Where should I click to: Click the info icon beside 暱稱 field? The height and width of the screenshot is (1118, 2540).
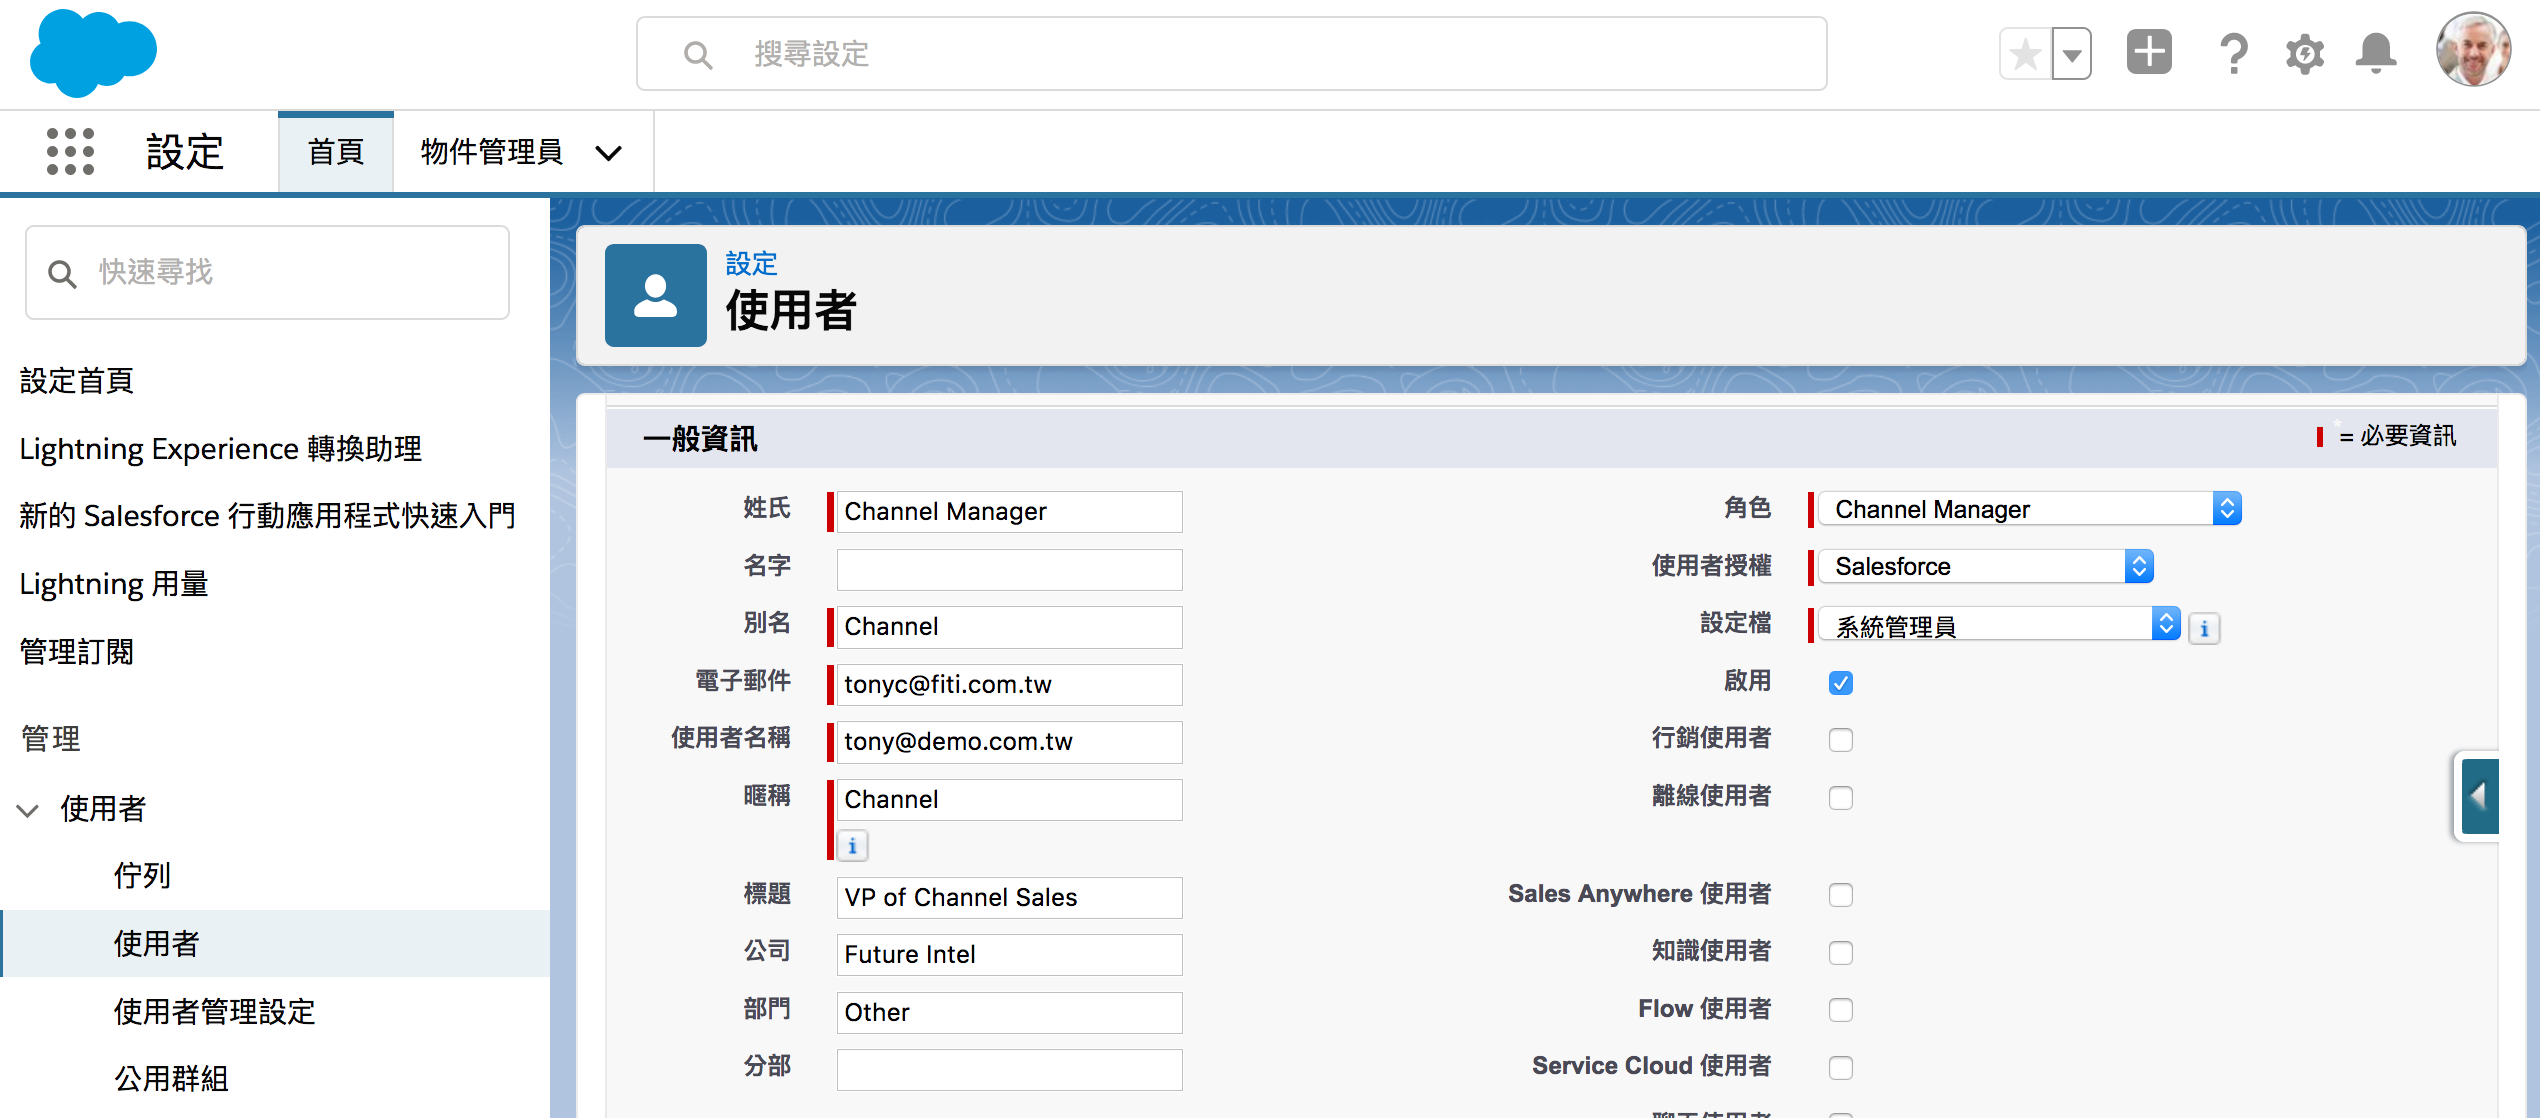851,845
